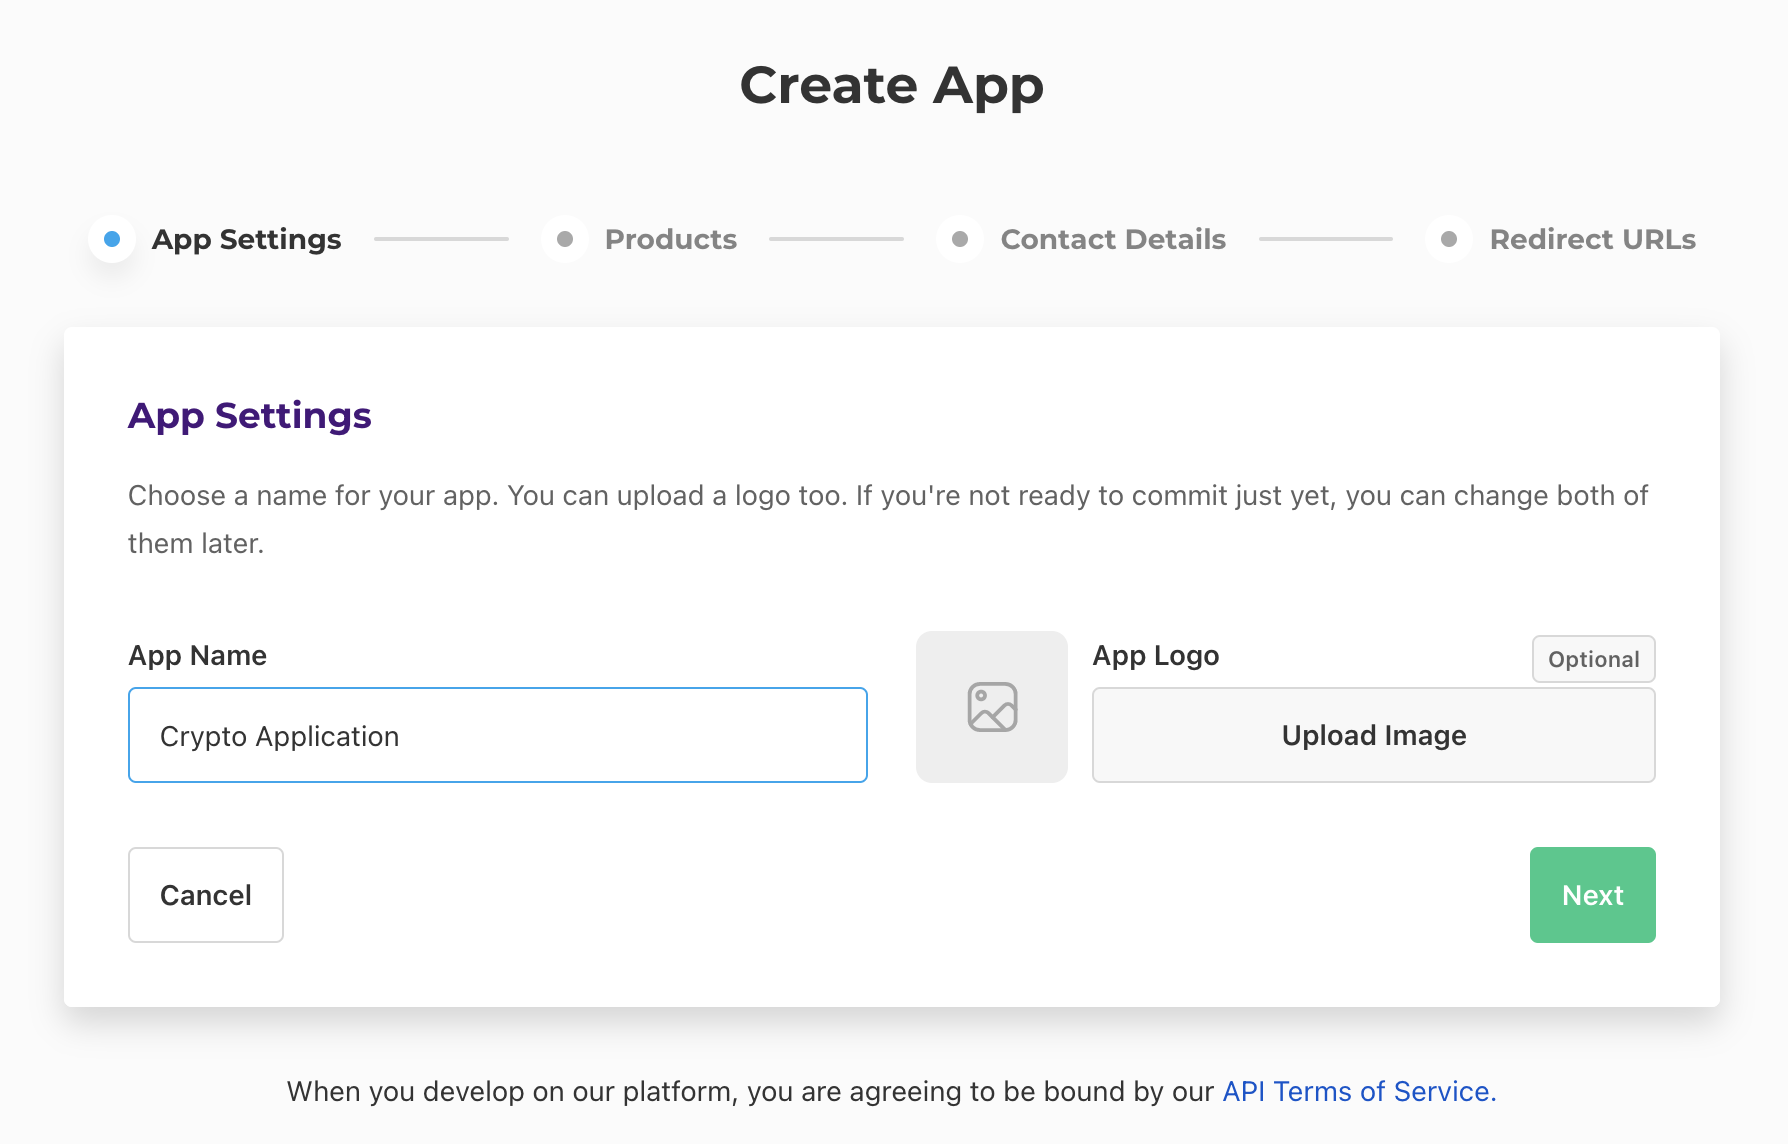
Task: Go to the Products step label
Action: 671,239
